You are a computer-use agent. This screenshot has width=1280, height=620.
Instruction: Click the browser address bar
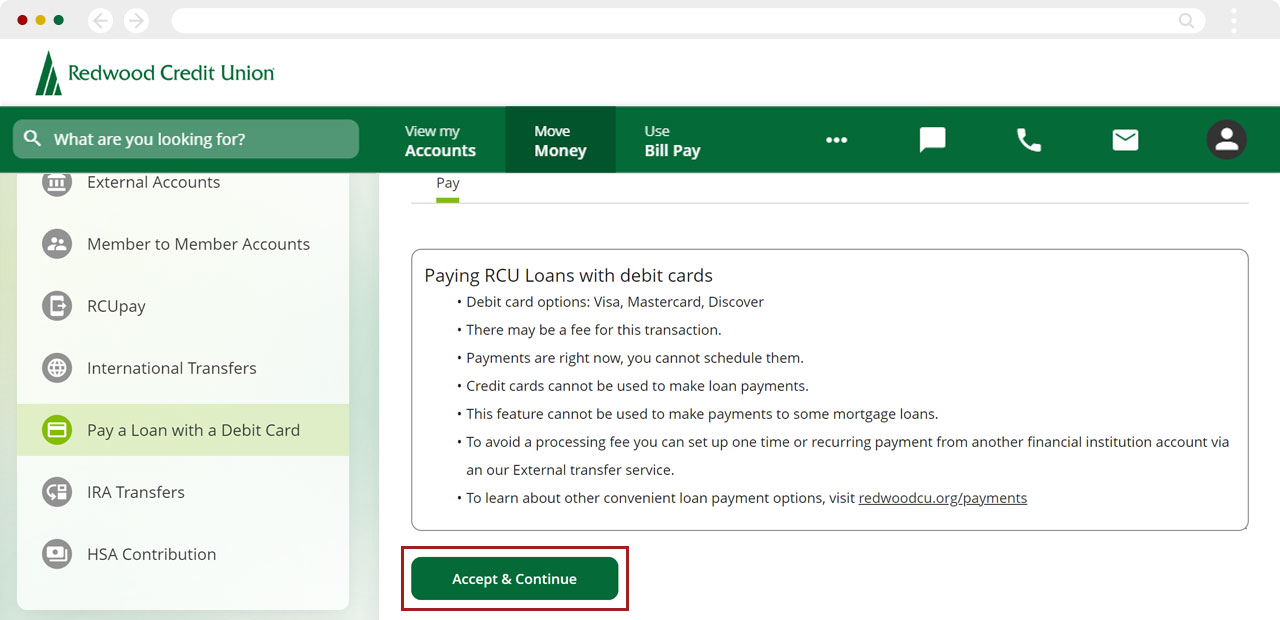[x=688, y=20]
